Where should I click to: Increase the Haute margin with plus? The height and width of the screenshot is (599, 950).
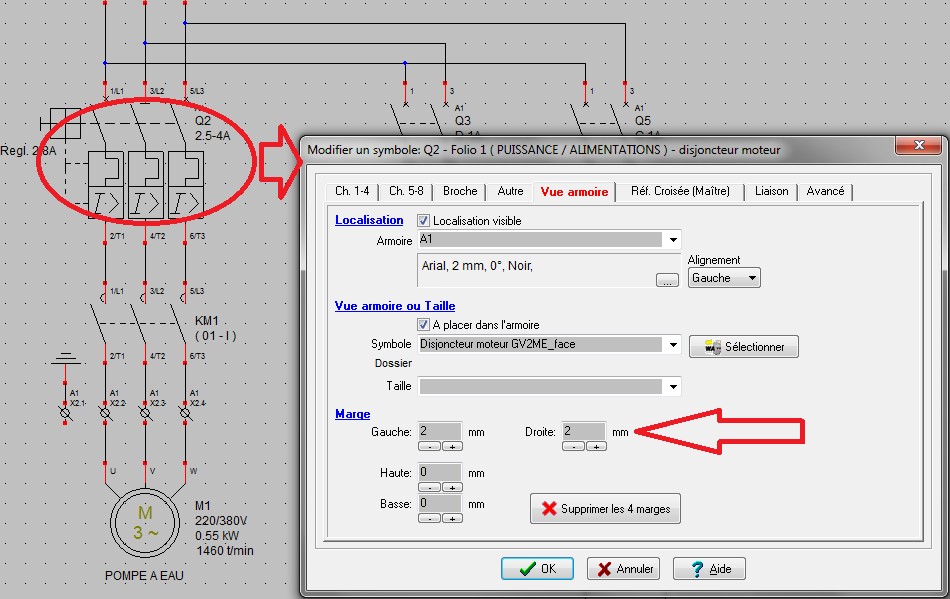pos(453,487)
